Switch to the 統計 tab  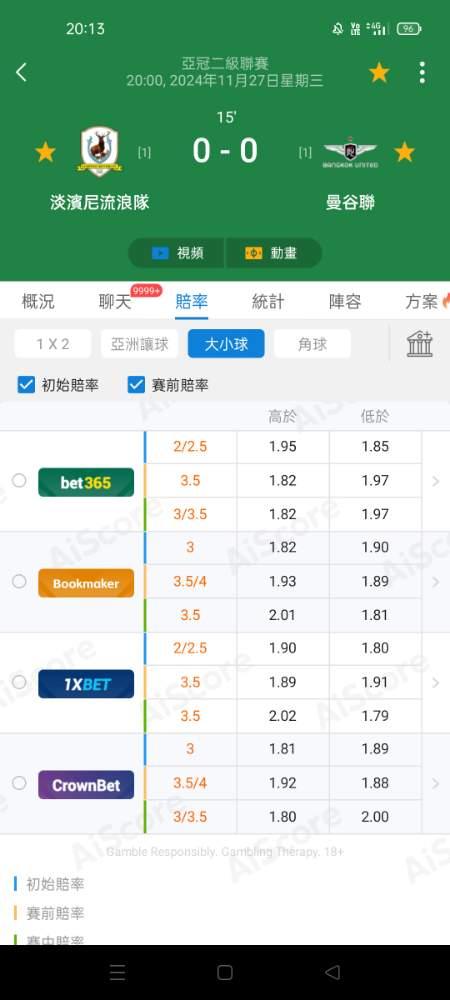268,302
